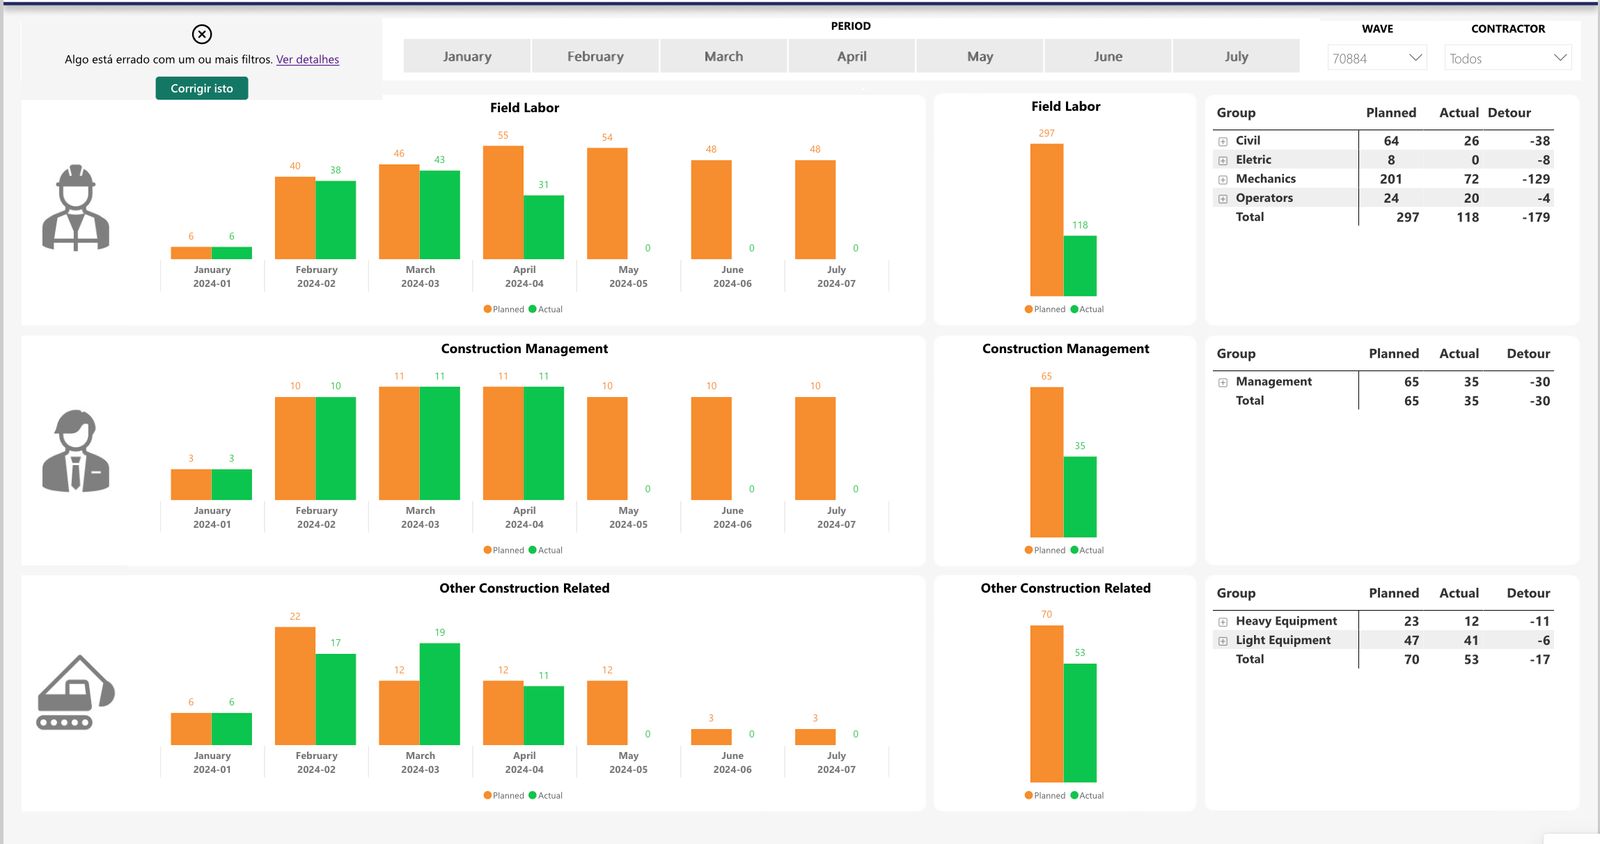The width and height of the screenshot is (1600, 844).
Task: Expand the Civil group row
Action: point(1223,141)
